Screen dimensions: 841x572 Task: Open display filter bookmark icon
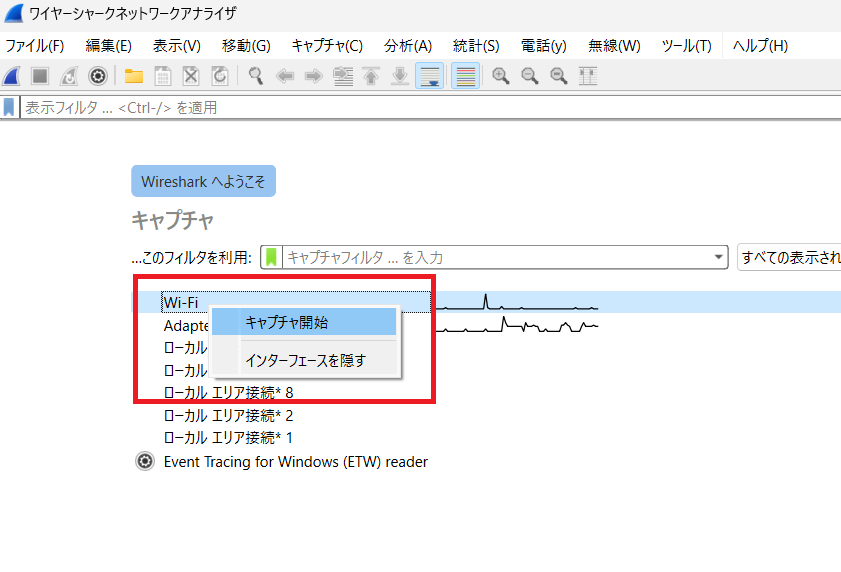(9, 107)
